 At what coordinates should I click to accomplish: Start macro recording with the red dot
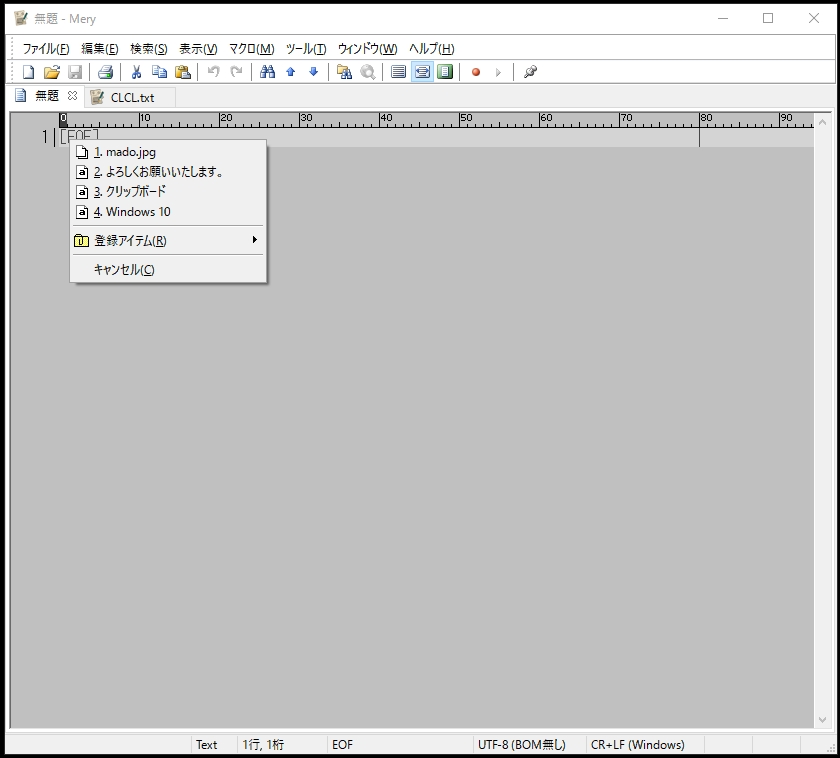tap(475, 72)
